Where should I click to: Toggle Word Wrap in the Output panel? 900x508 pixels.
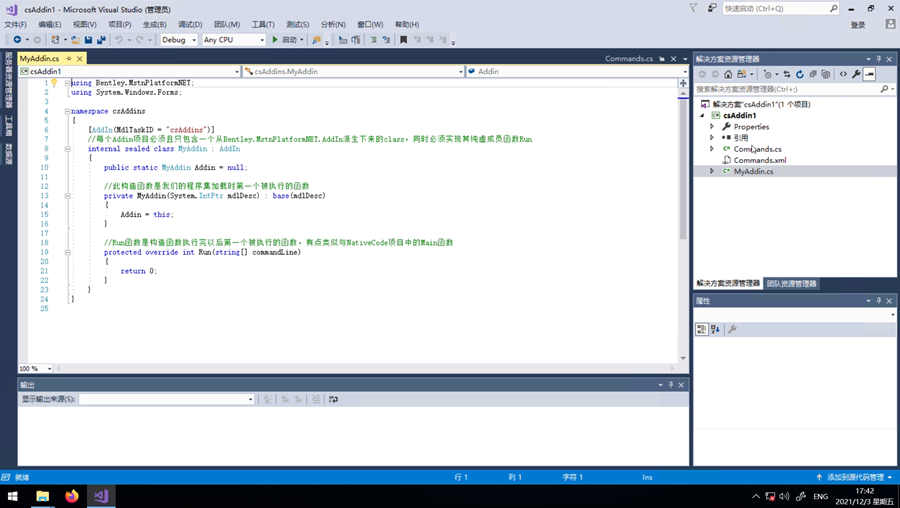click(333, 399)
